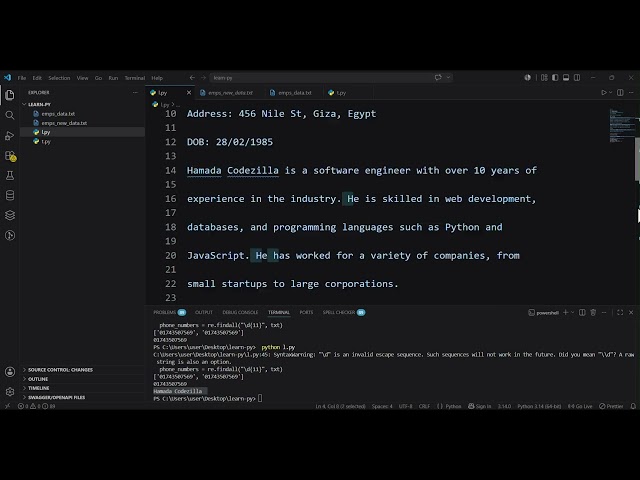Create a new terminal with the plus icon
Screen dimensions: 640x480
[x=565, y=312]
